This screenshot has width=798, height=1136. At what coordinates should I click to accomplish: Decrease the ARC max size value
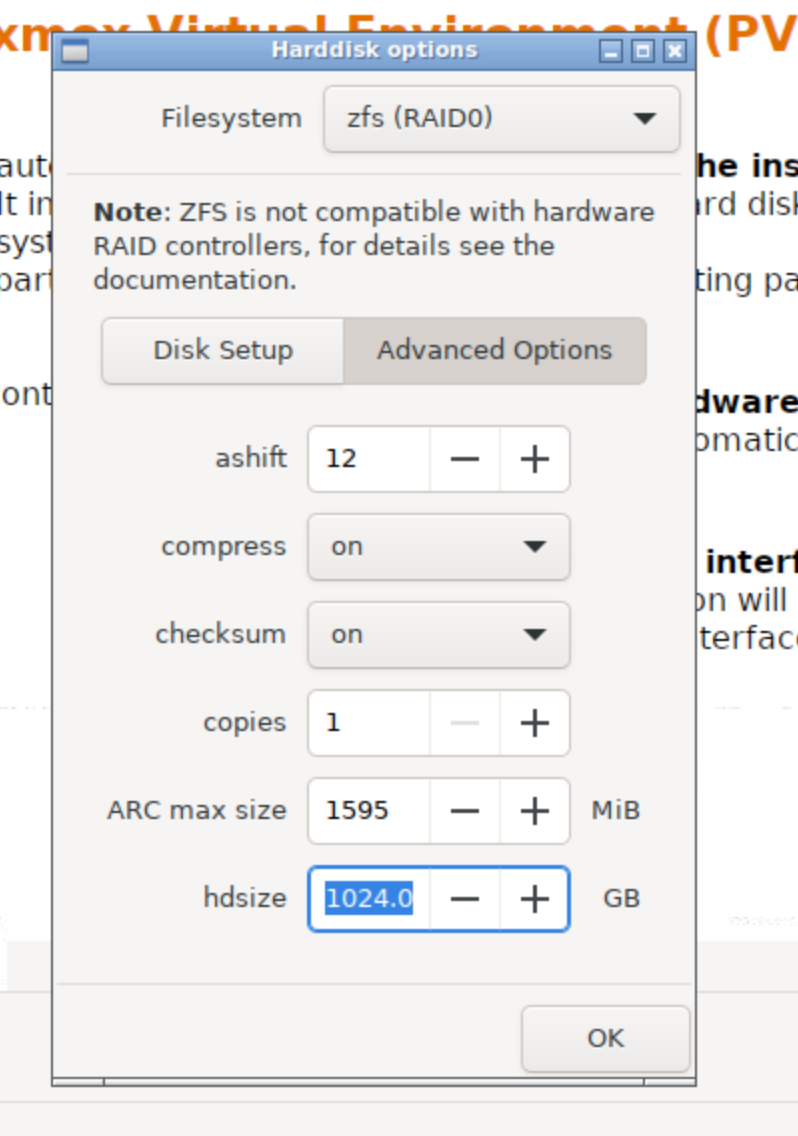pyautogui.click(x=465, y=811)
